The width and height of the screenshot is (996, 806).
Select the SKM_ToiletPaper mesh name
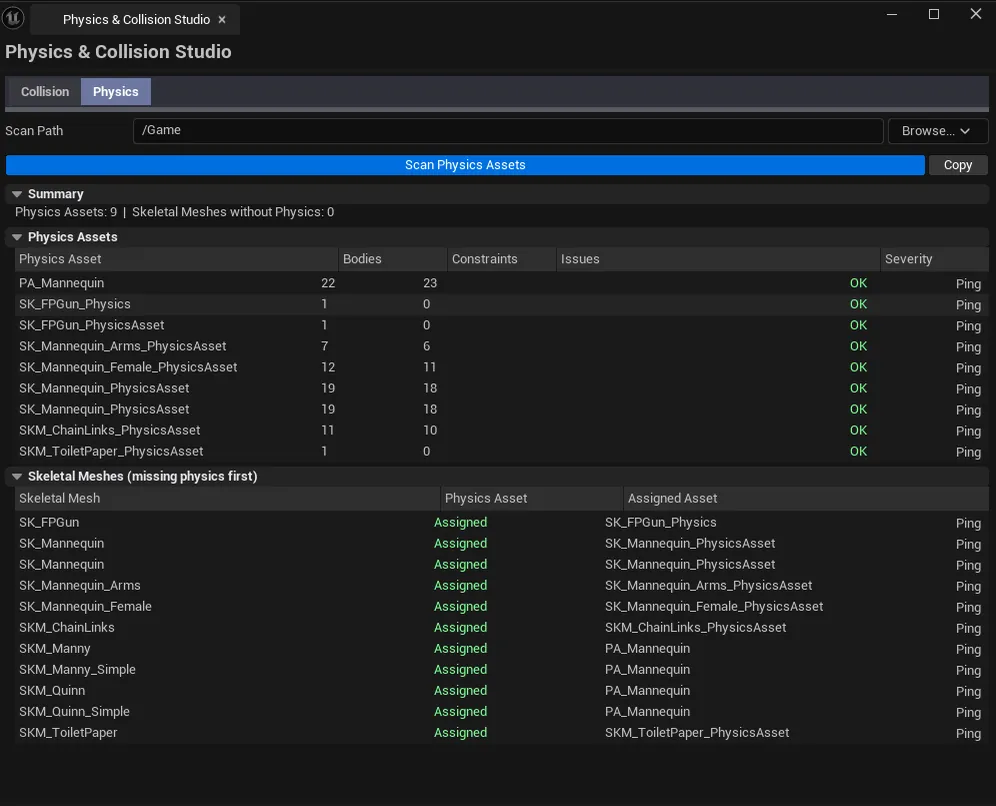[x=68, y=733]
